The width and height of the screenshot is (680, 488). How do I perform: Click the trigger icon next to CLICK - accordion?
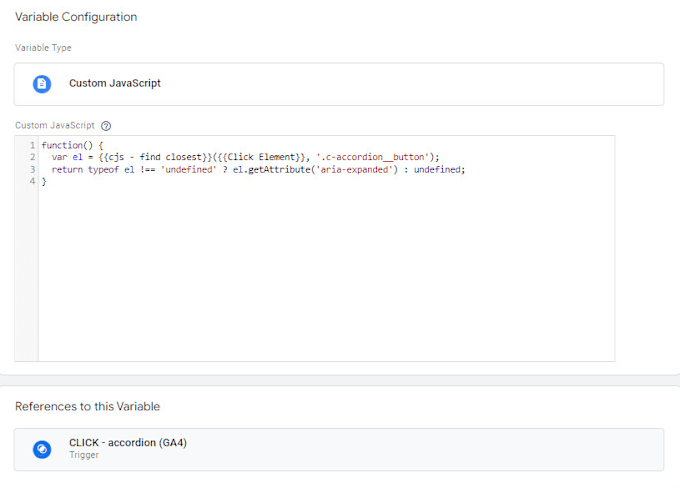click(42, 449)
